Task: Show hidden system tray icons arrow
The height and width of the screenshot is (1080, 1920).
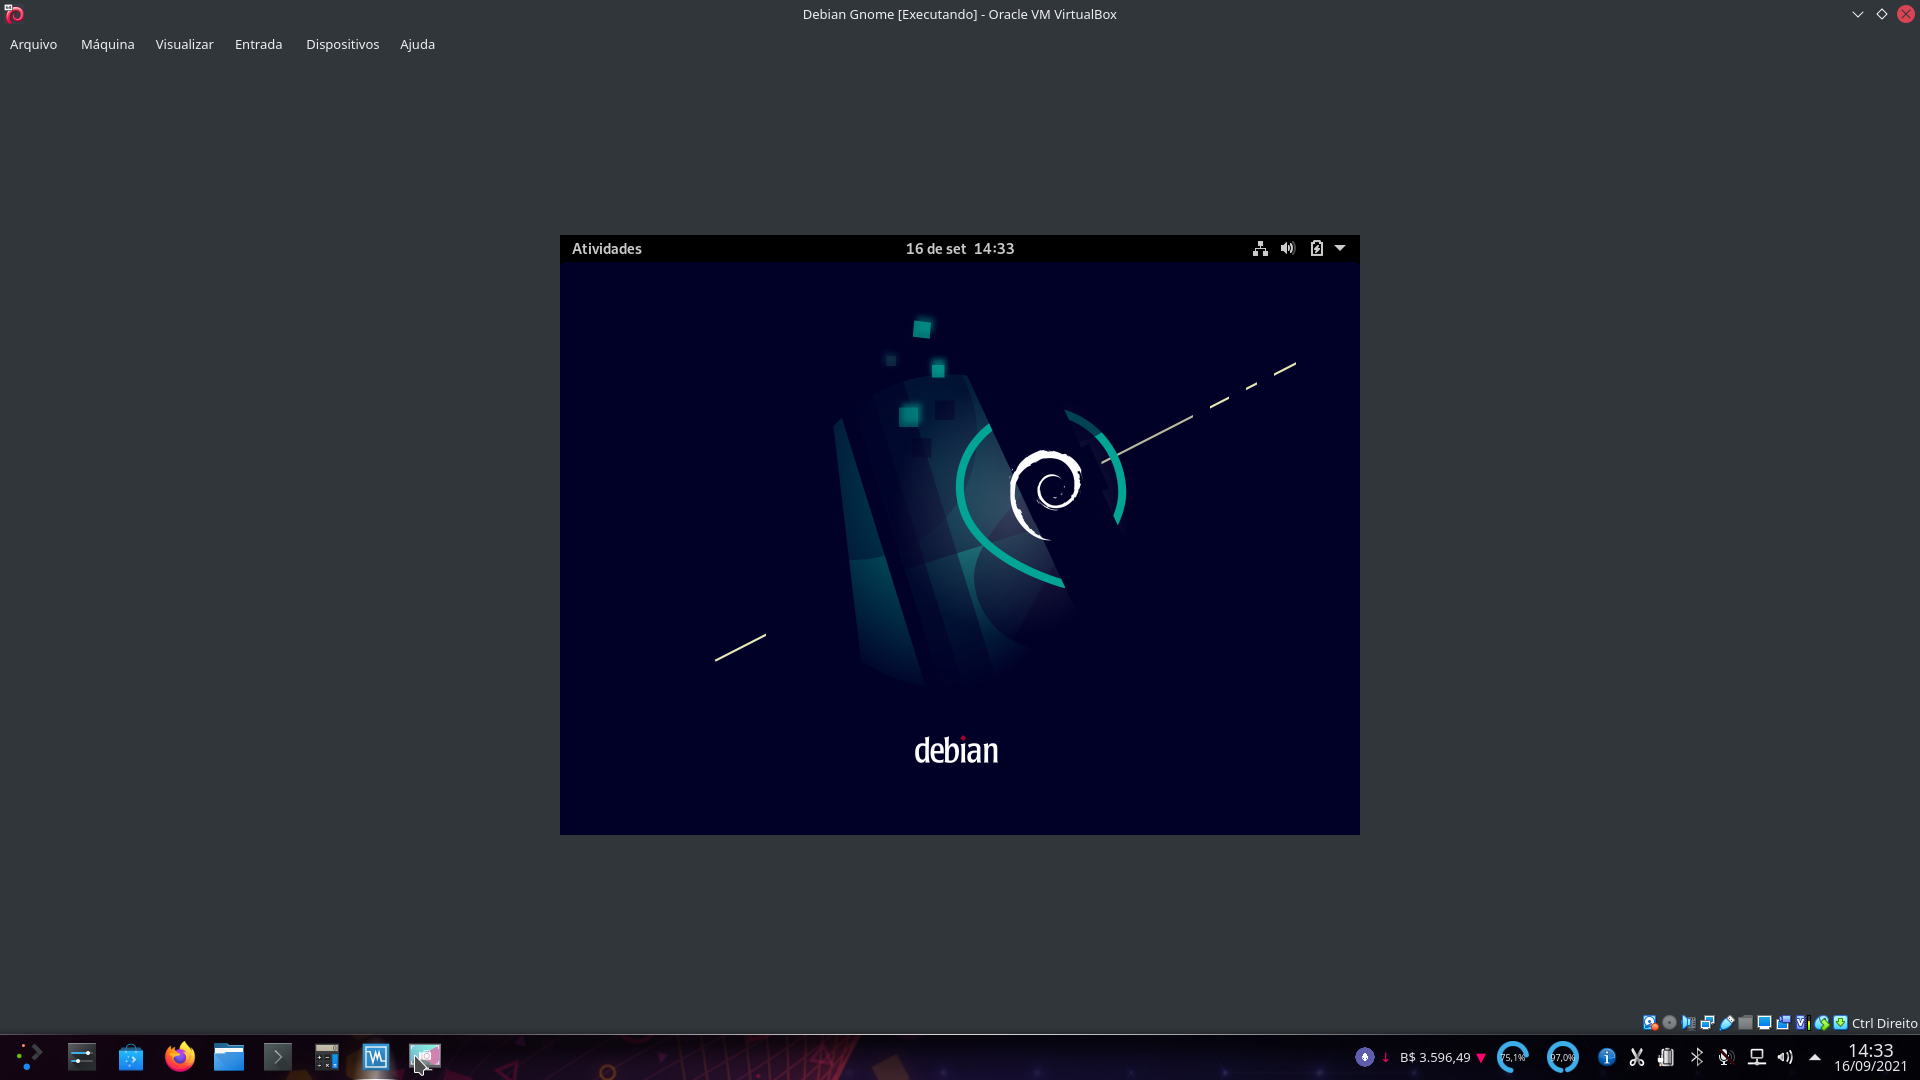Action: (1815, 1057)
